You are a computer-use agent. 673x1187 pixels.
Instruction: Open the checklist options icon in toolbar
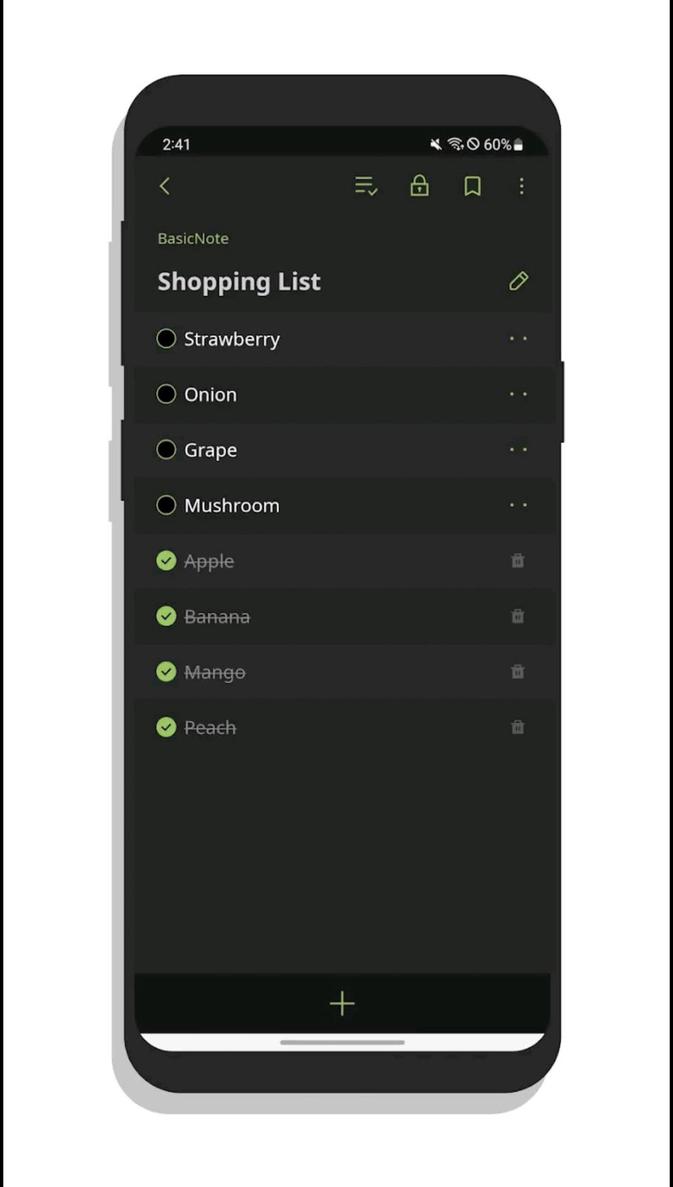click(x=364, y=186)
